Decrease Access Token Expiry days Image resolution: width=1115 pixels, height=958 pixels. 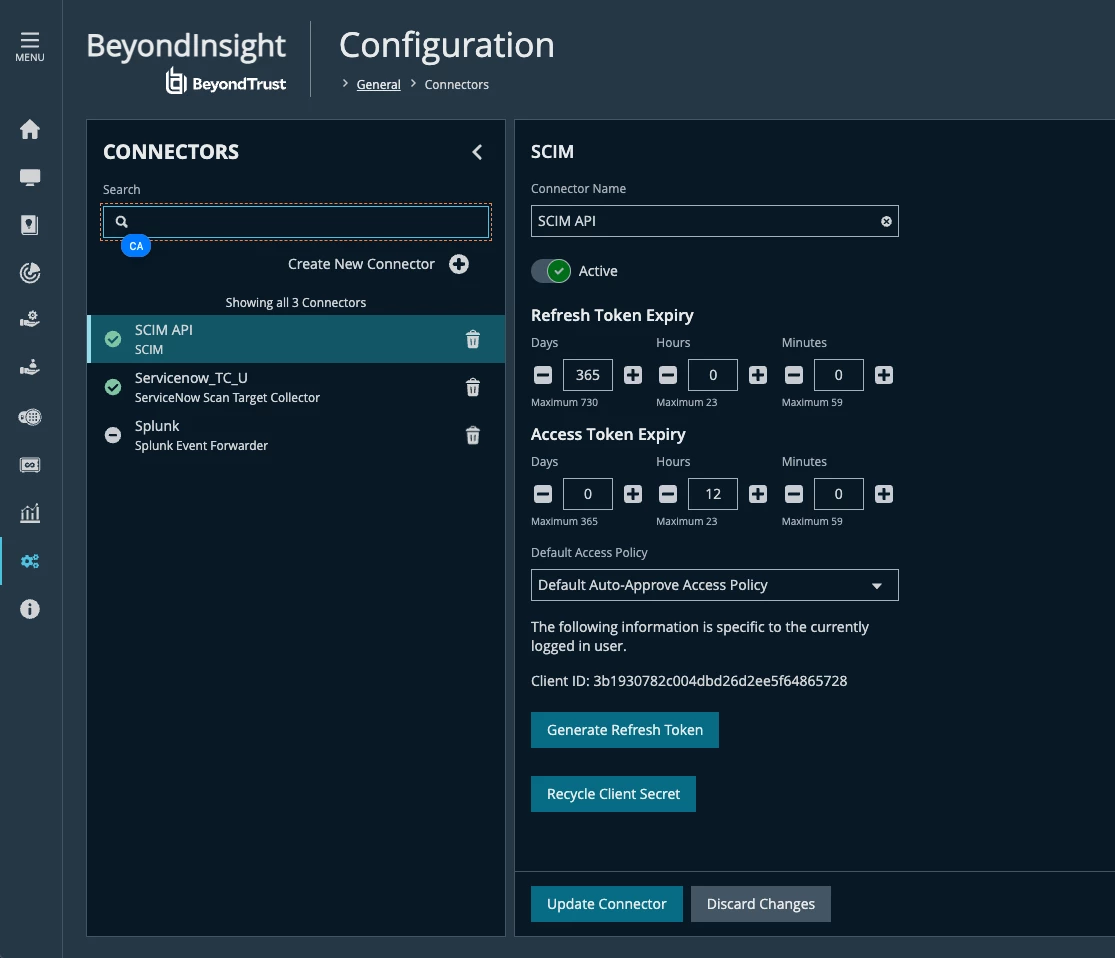543,494
